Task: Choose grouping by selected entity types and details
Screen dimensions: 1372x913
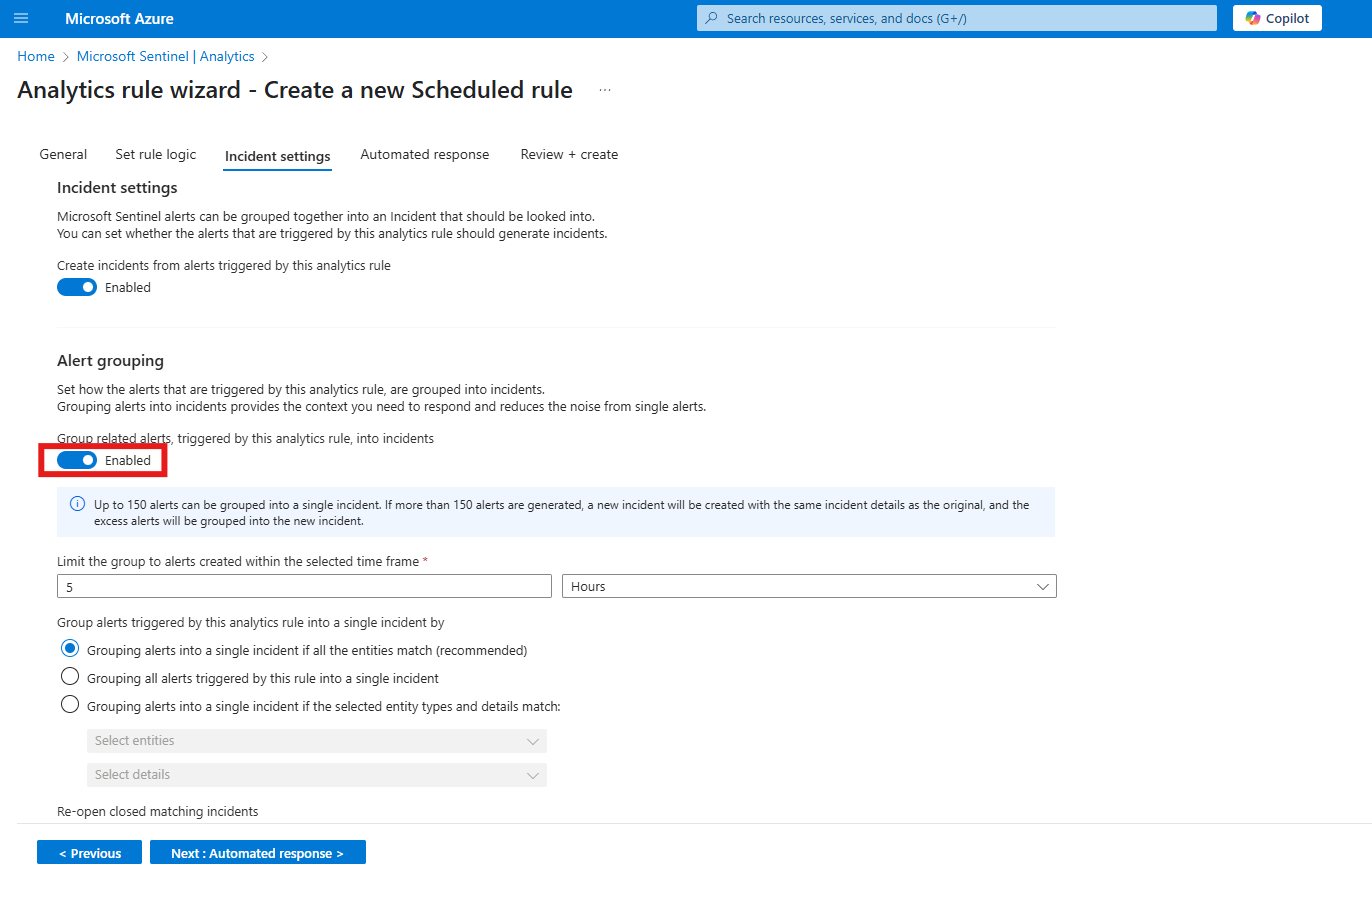Action: [70, 705]
